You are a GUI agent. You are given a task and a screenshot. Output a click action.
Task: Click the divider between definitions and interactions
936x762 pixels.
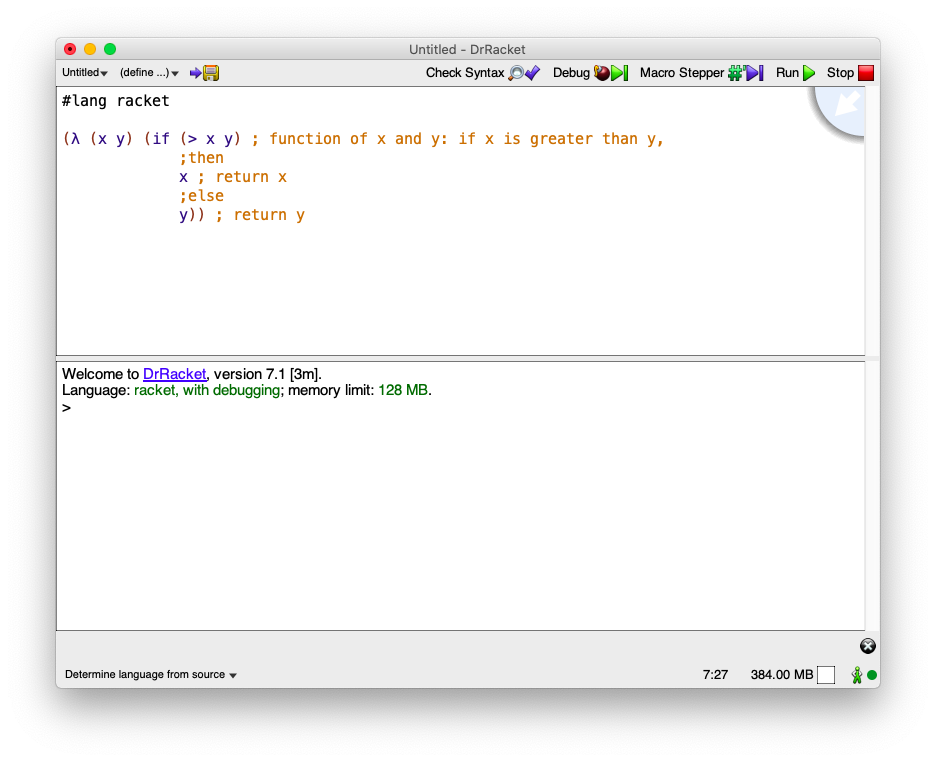click(x=460, y=358)
